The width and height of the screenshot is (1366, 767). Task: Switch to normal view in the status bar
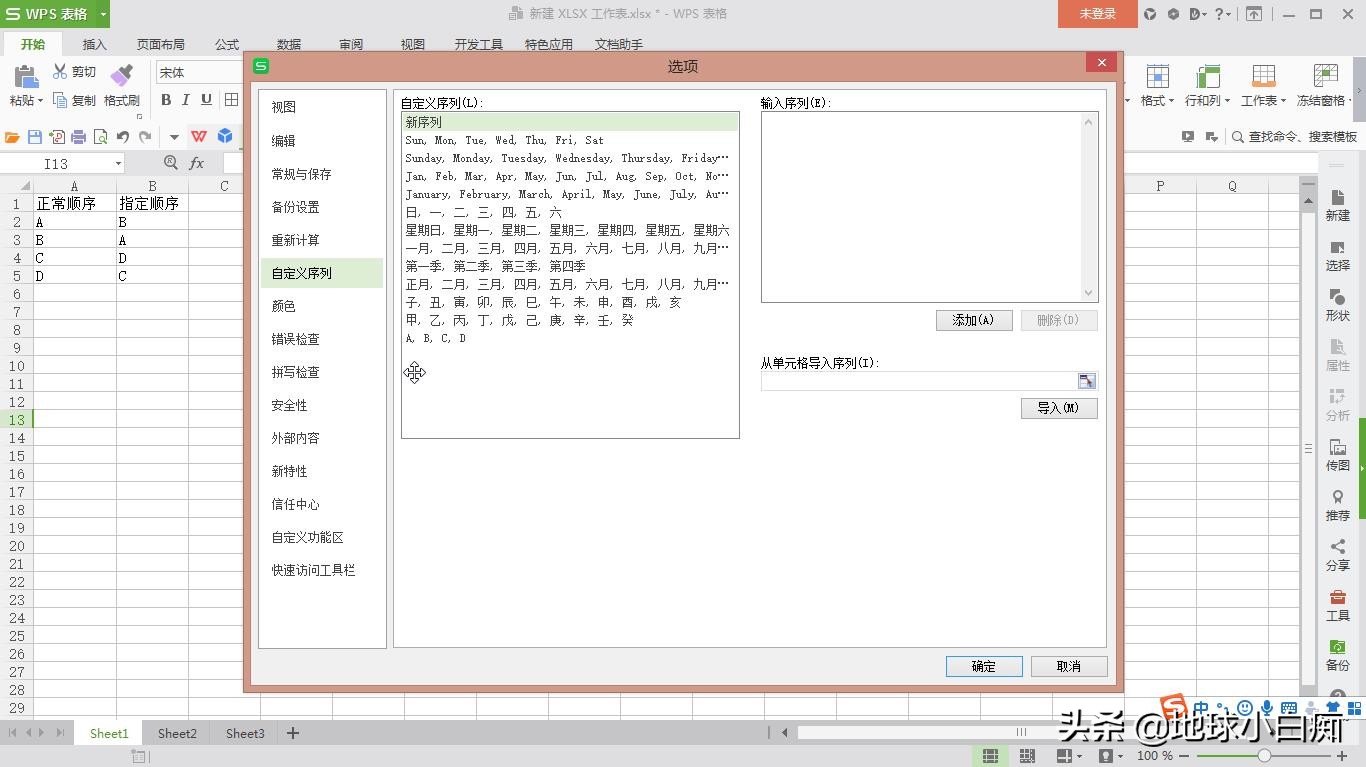989,756
